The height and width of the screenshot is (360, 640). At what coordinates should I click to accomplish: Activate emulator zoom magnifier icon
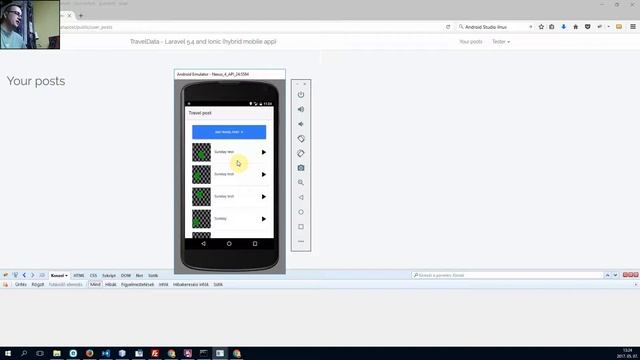pyautogui.click(x=301, y=182)
